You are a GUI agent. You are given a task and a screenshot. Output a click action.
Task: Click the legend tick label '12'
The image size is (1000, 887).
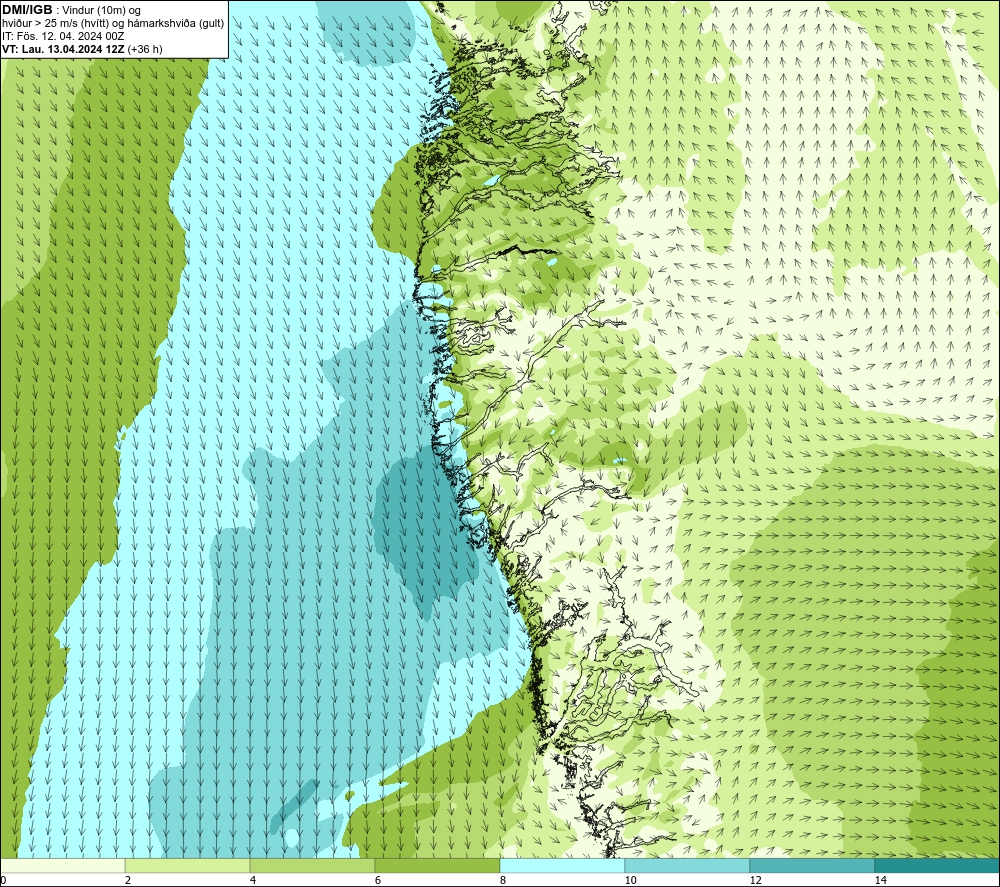pos(755,881)
